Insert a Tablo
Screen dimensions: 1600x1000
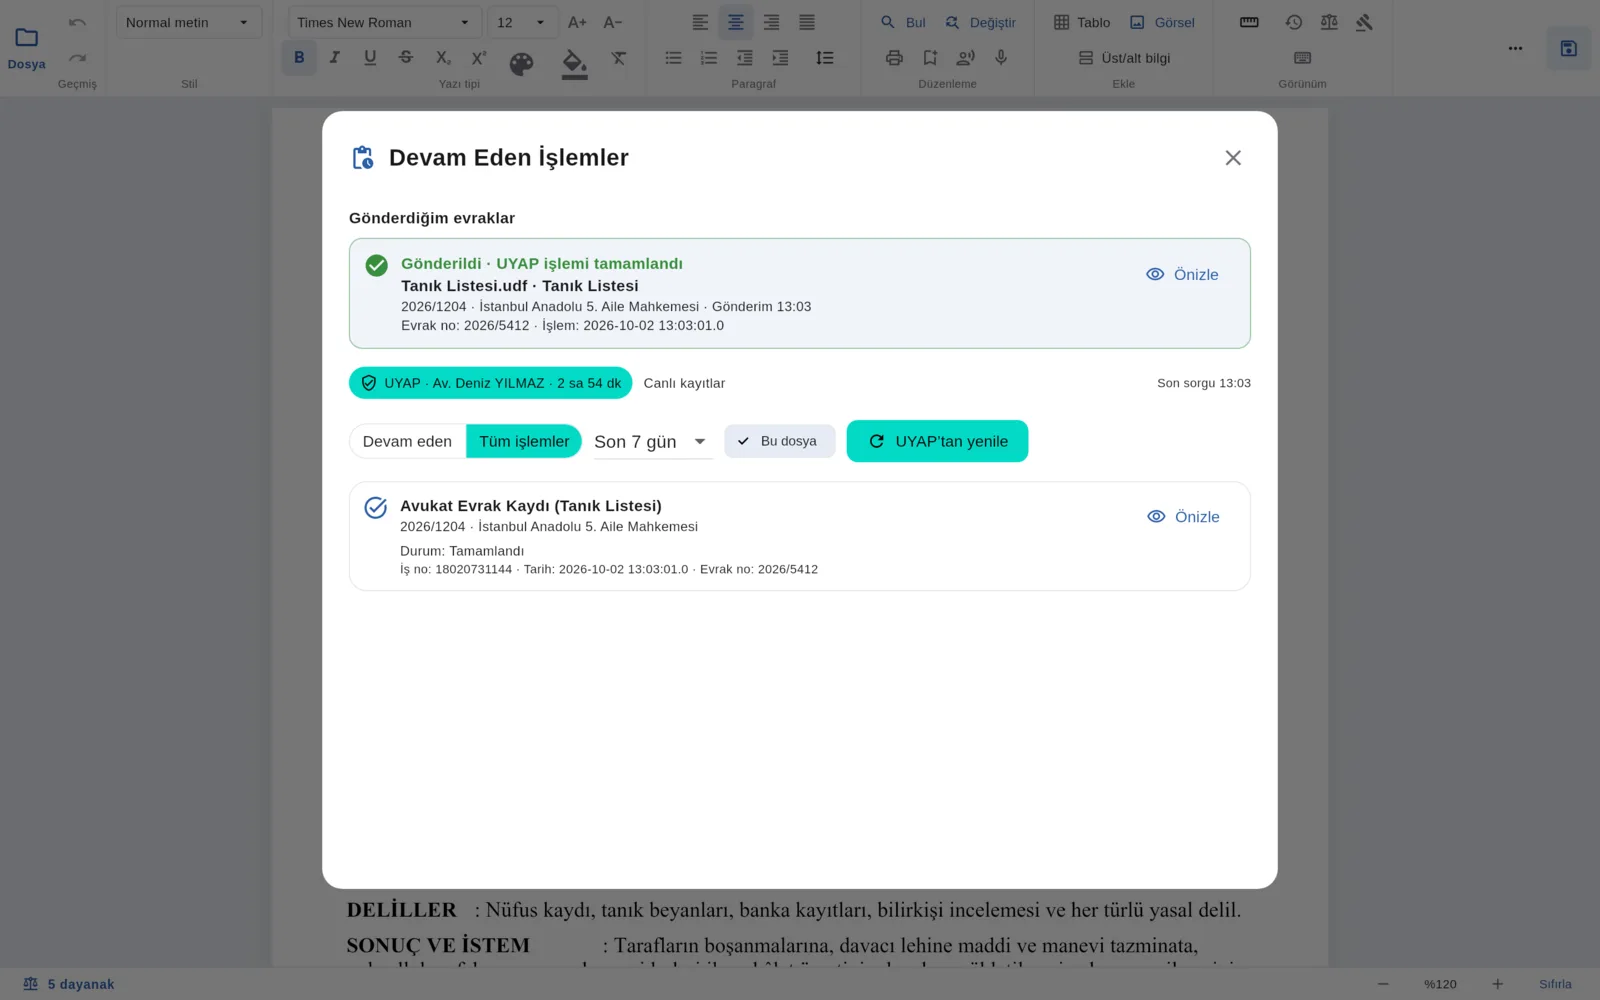tap(1082, 22)
